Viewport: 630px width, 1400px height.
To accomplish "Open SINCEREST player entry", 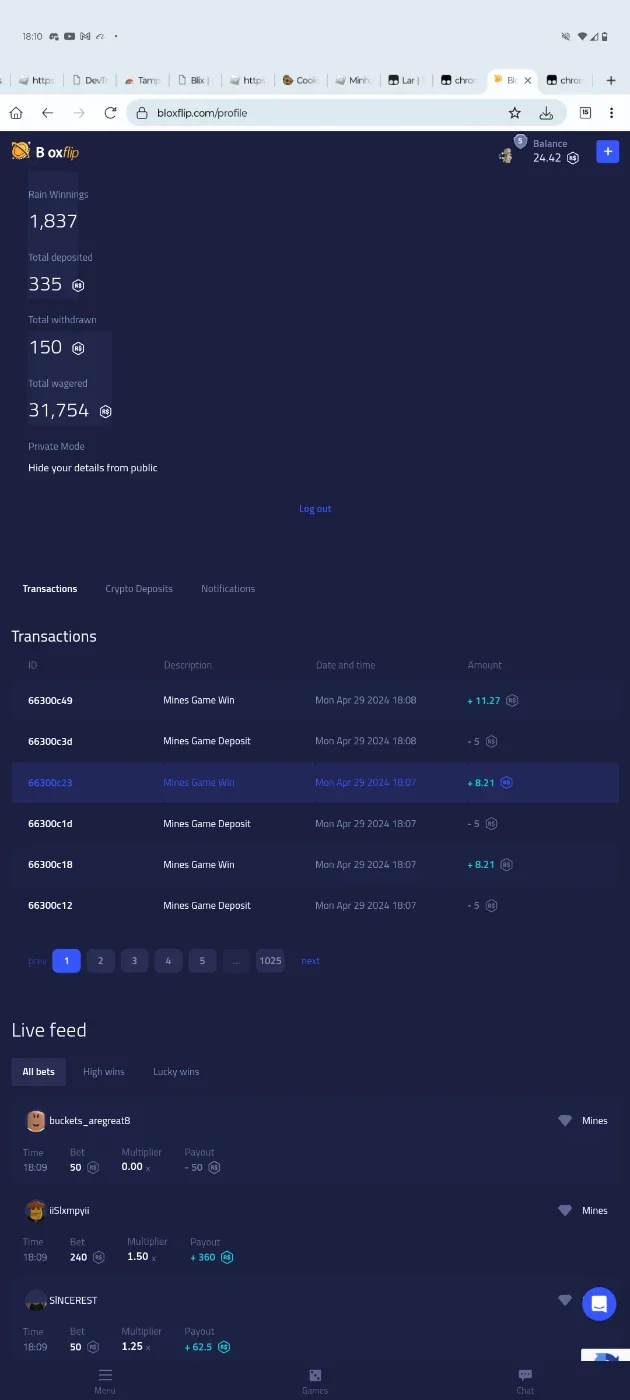I will tap(73, 1301).
